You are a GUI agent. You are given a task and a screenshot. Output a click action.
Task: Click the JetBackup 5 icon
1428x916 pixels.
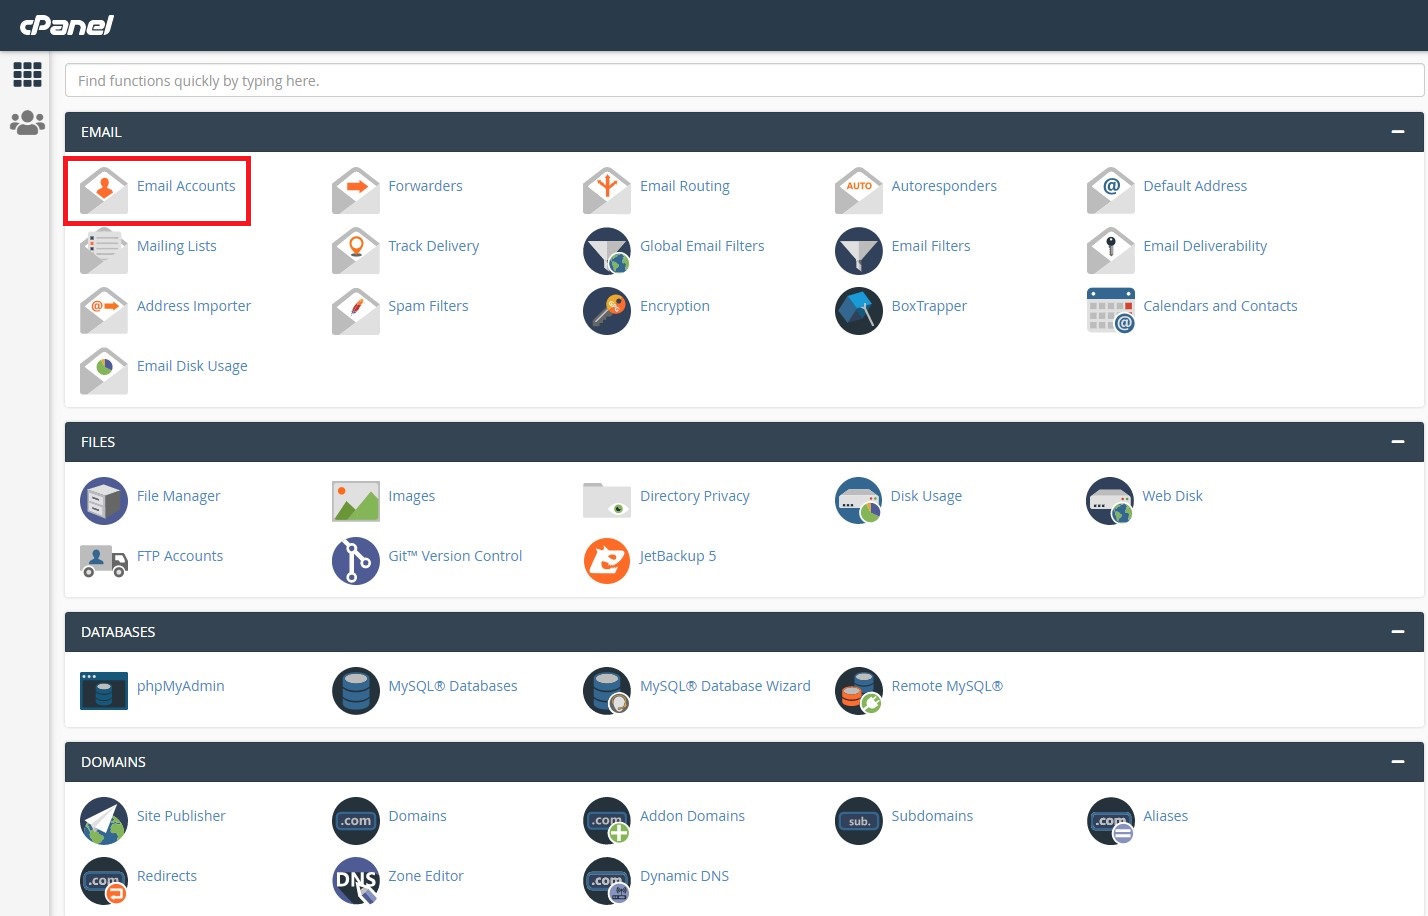[607, 560]
